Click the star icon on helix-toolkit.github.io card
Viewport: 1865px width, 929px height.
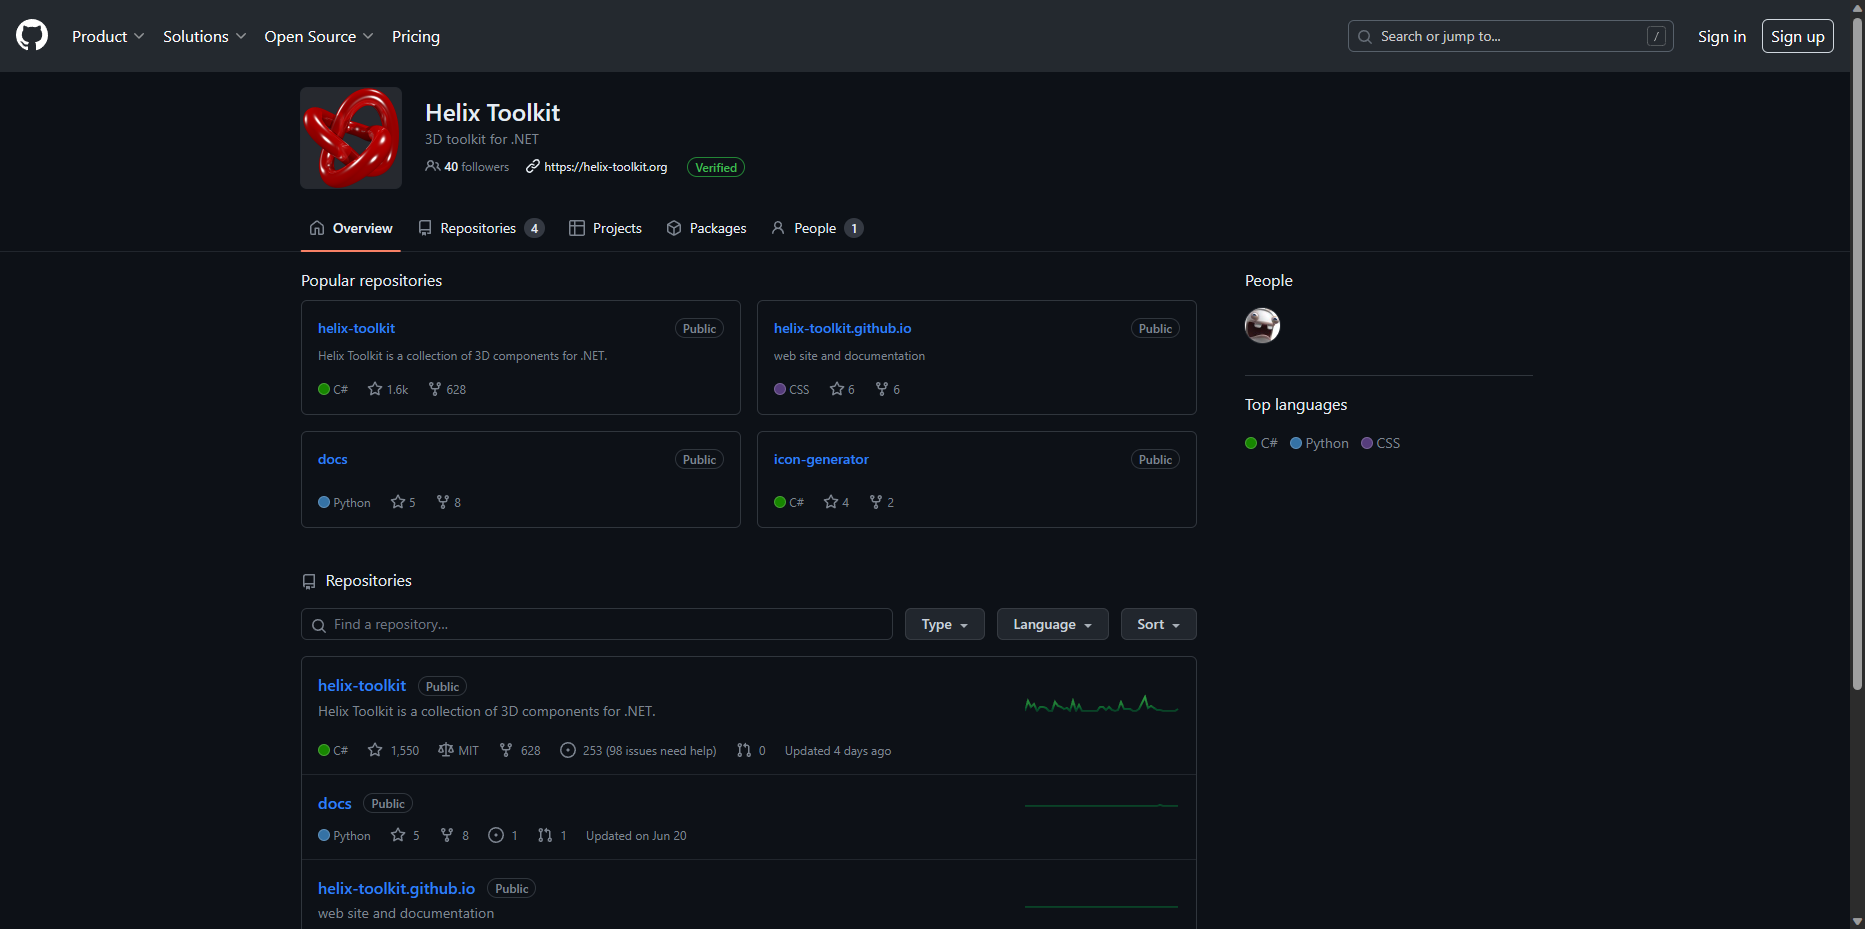837,389
